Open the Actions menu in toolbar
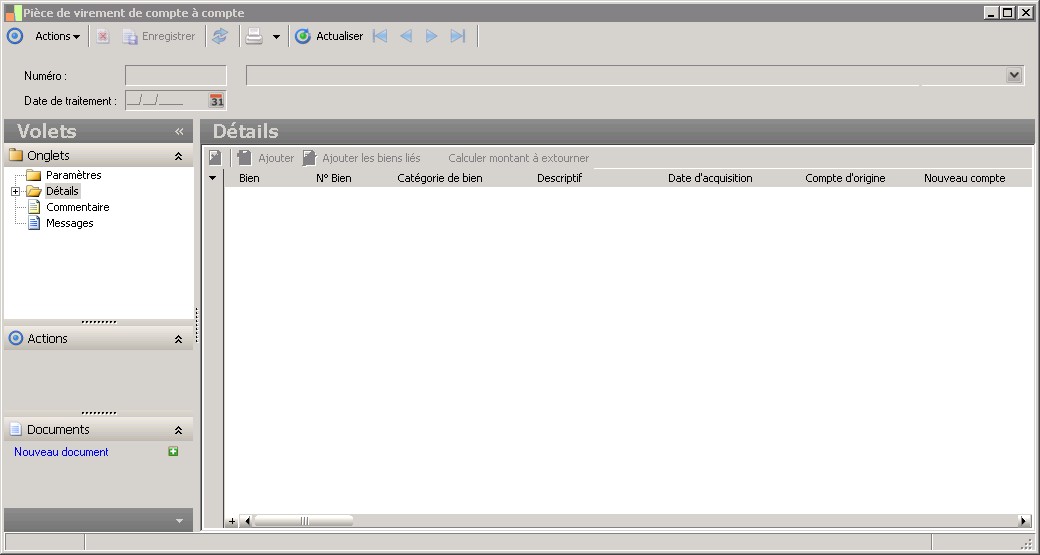Viewport: 1040px width, 555px height. [x=58, y=36]
